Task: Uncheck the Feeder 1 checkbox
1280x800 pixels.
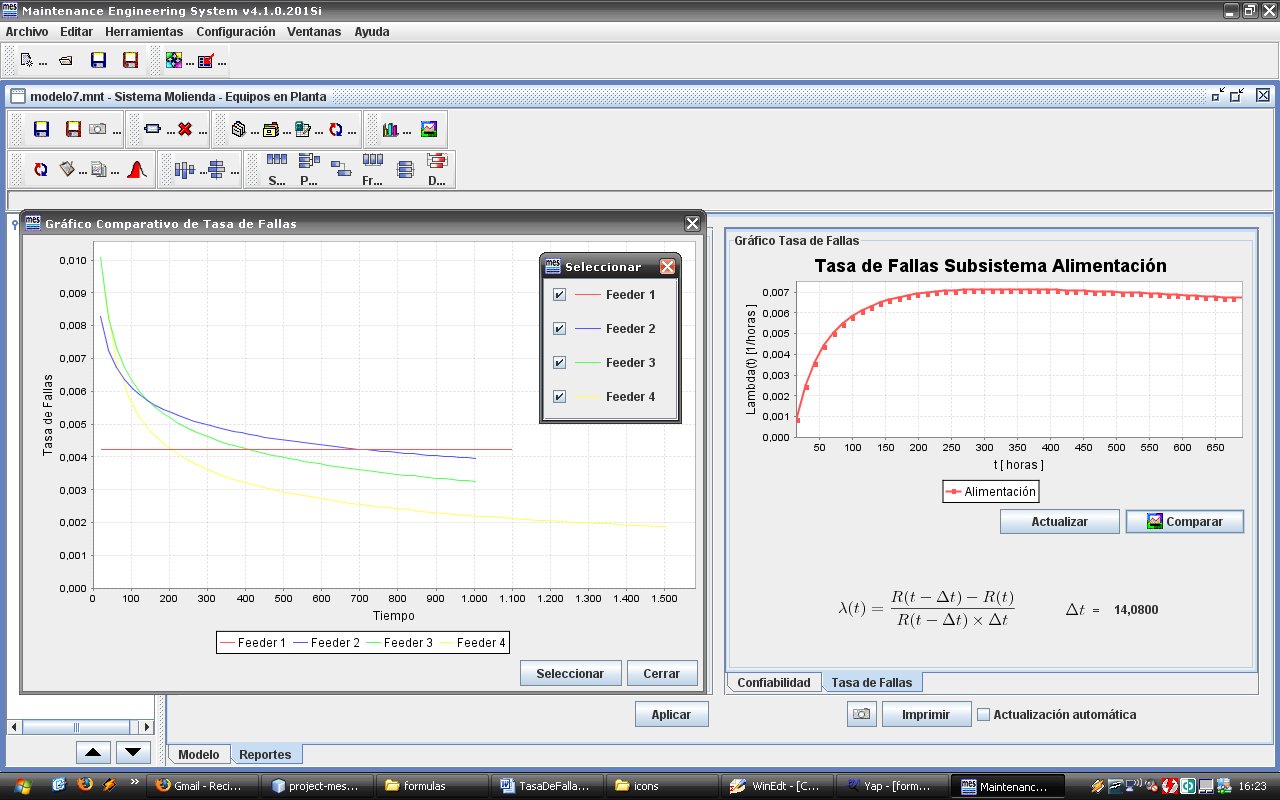Action: click(559, 295)
